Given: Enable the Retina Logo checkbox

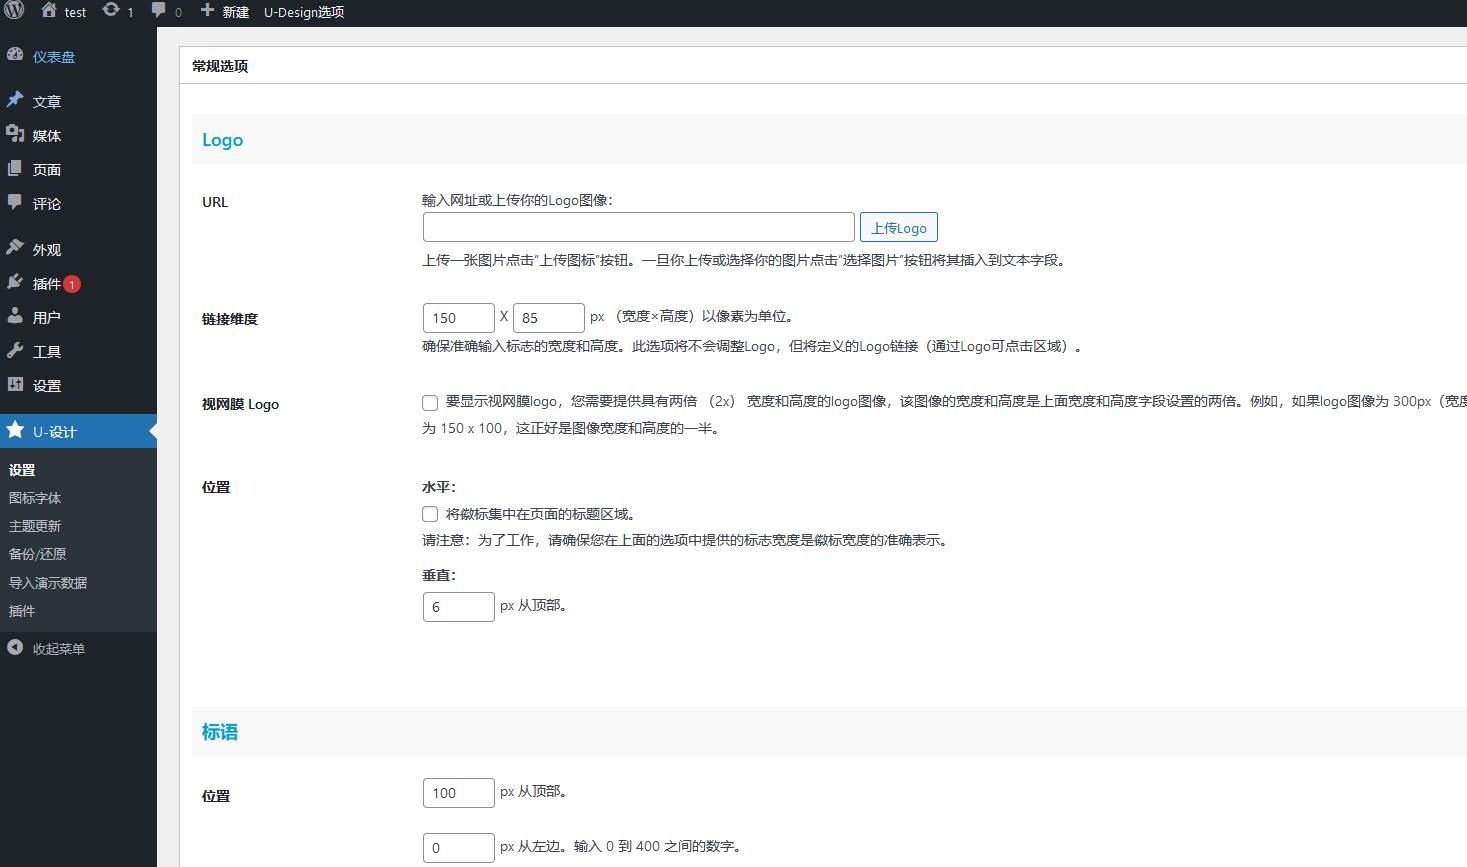Looking at the screenshot, I should point(430,403).
